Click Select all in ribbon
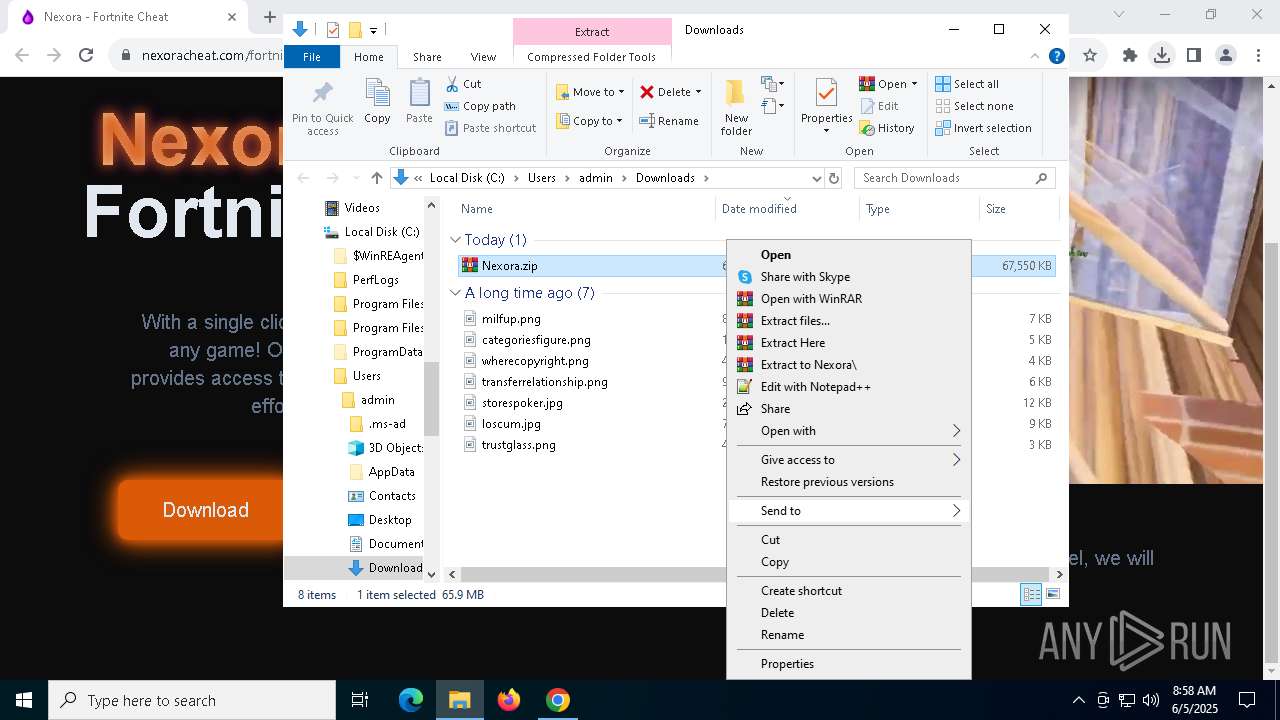This screenshot has height=720, width=1280. coord(967,84)
